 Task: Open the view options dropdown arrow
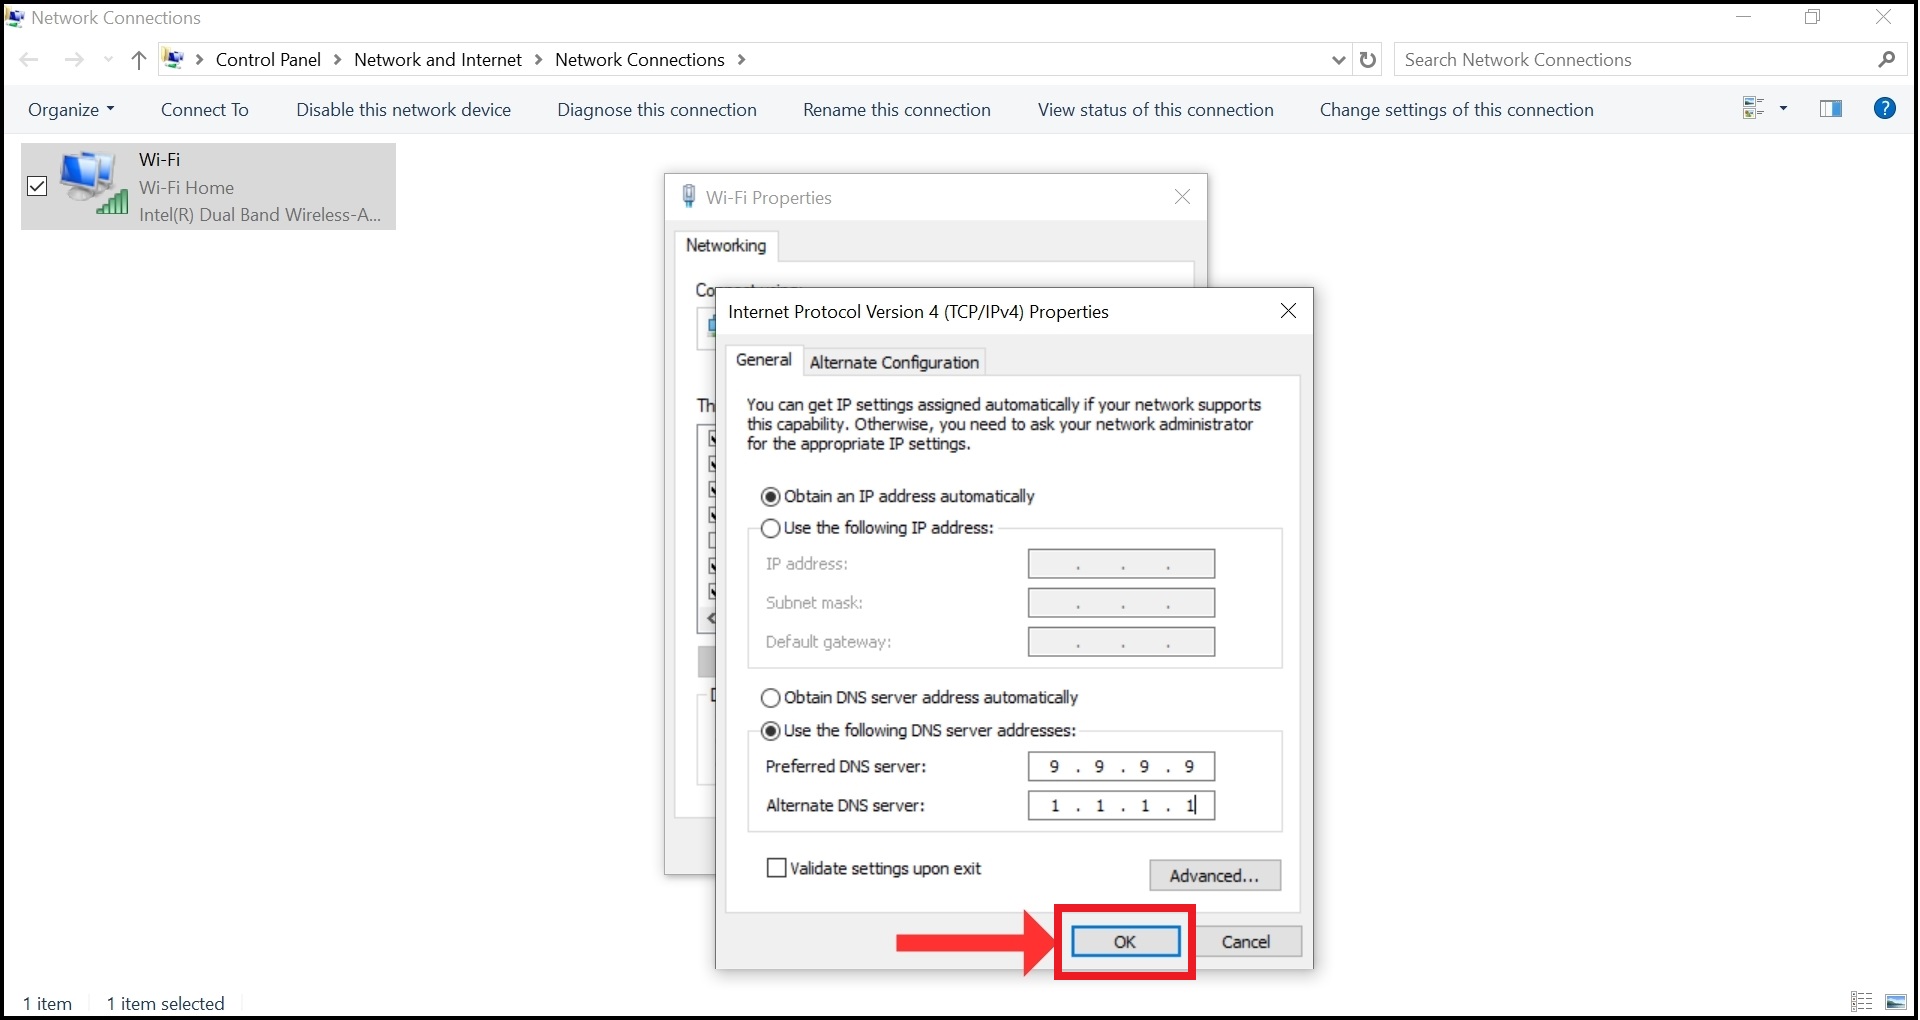pyautogui.click(x=1783, y=108)
